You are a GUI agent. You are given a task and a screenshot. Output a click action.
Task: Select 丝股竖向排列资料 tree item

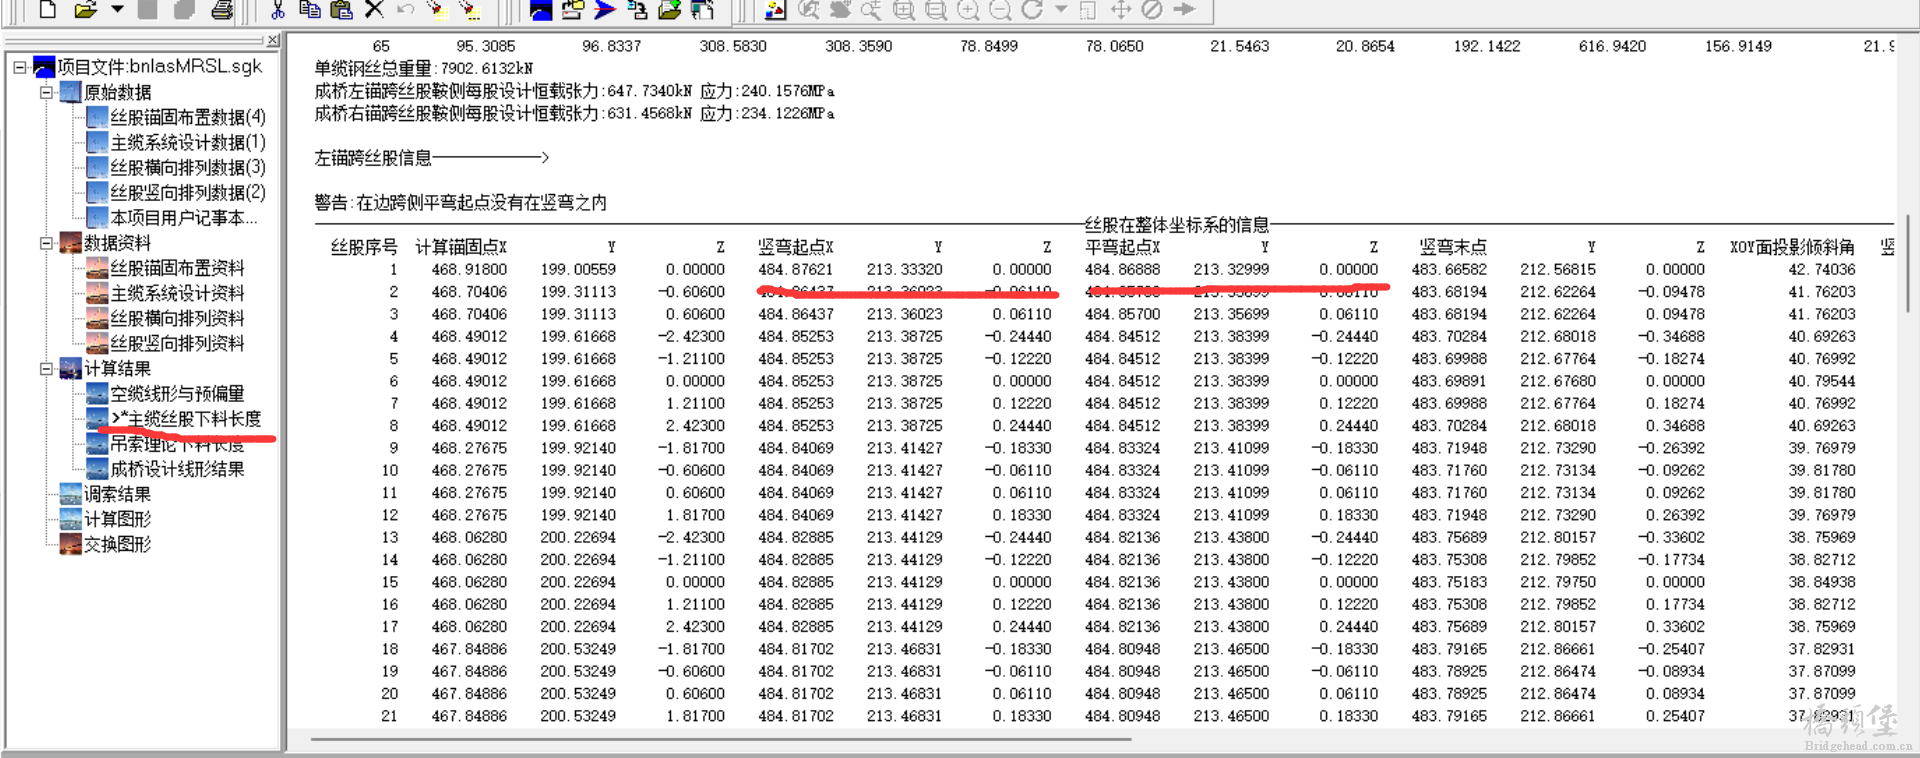coord(177,343)
